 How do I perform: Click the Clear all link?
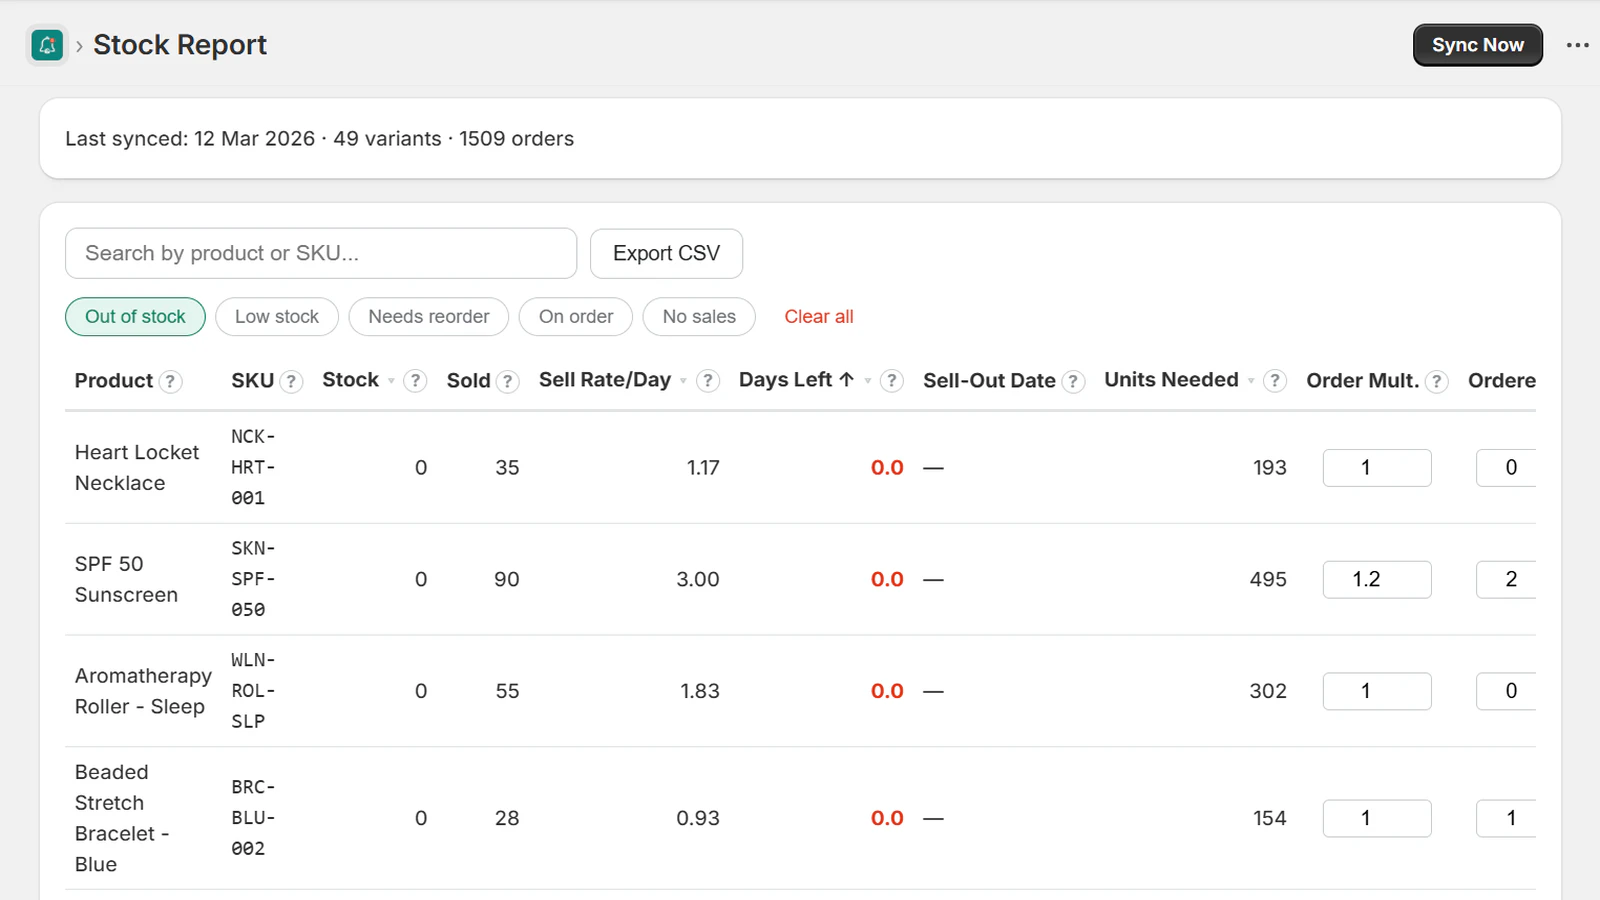[818, 317]
